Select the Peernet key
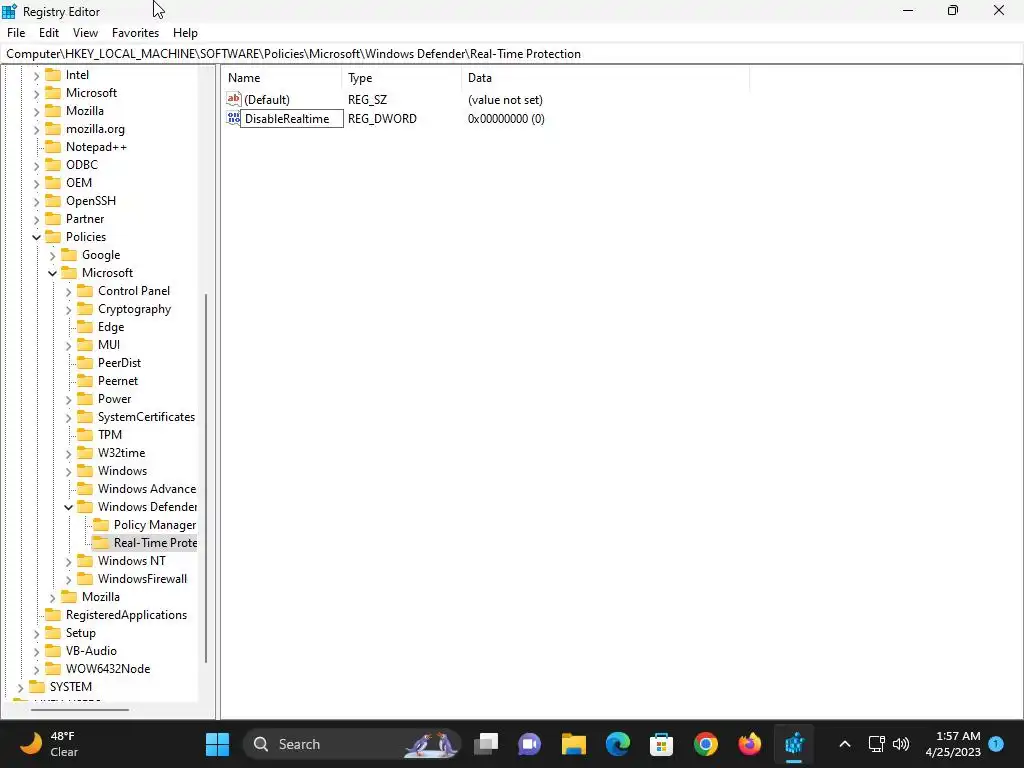The image size is (1024, 768). (x=118, y=381)
